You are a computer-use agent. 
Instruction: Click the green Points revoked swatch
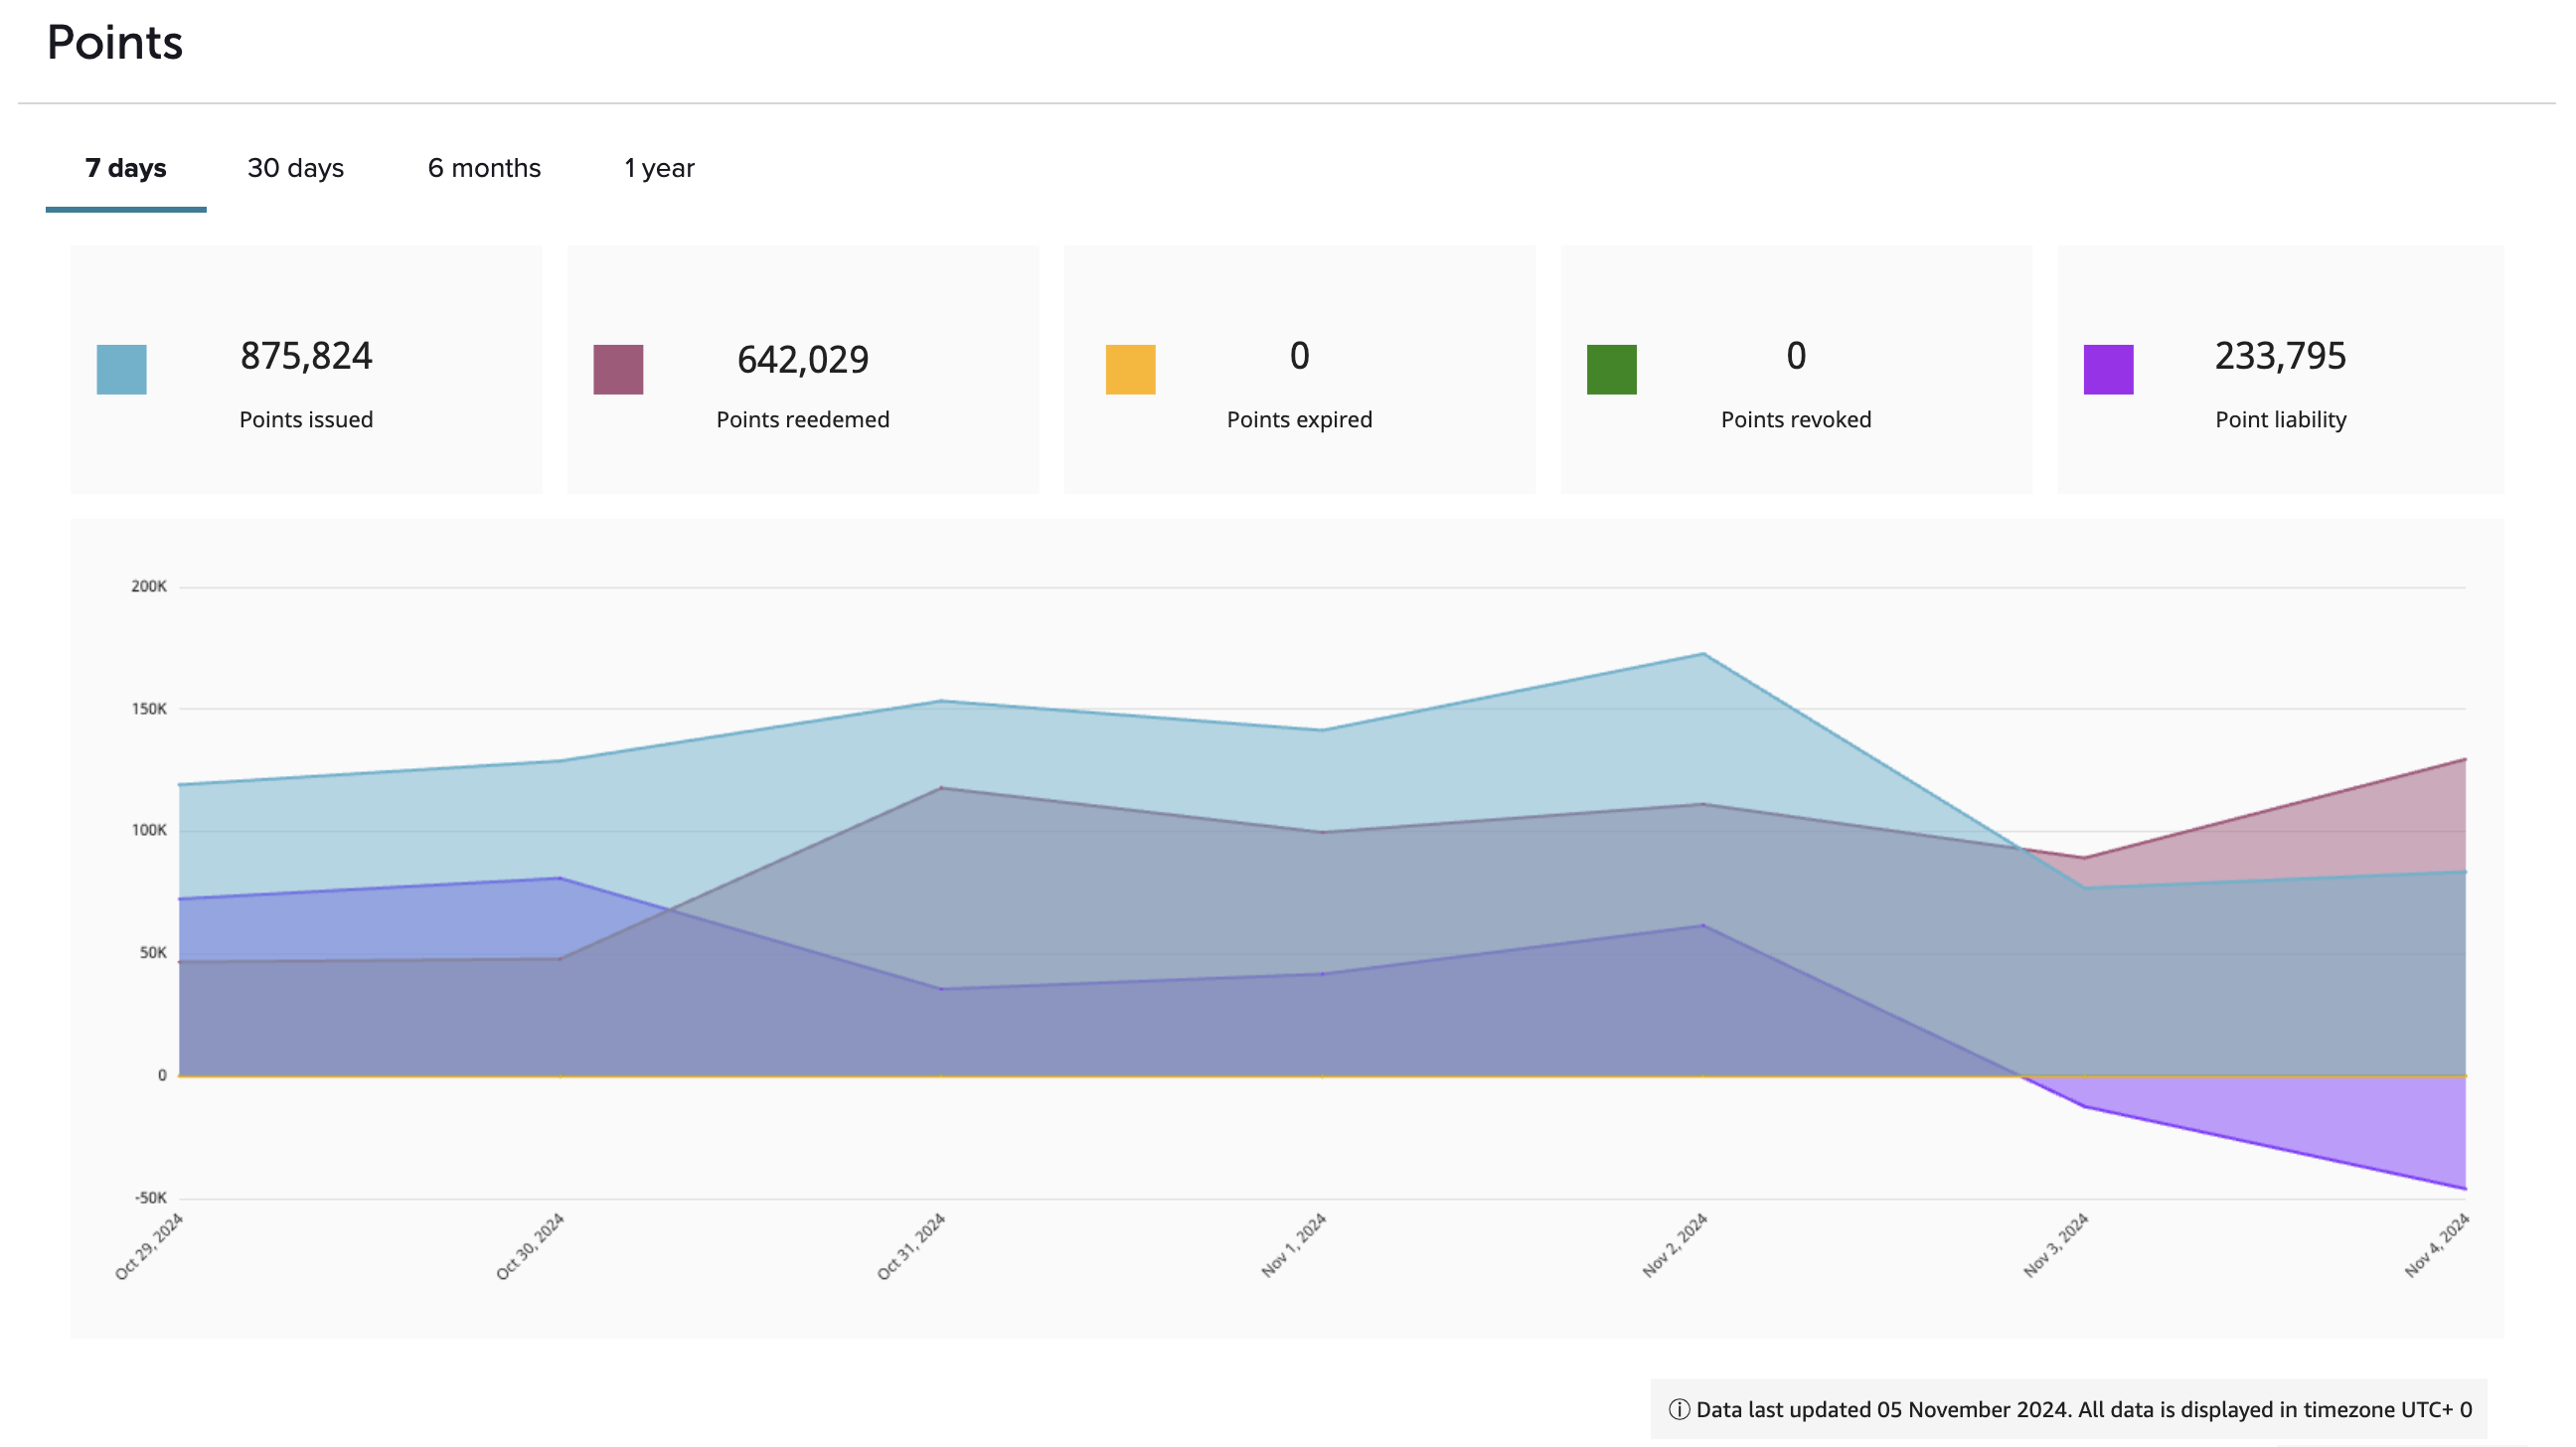click(x=1611, y=369)
